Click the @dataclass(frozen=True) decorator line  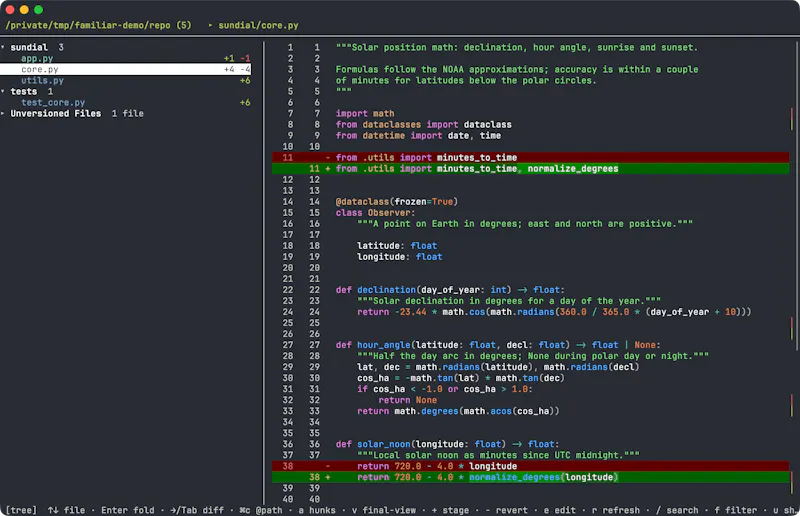(x=397, y=202)
